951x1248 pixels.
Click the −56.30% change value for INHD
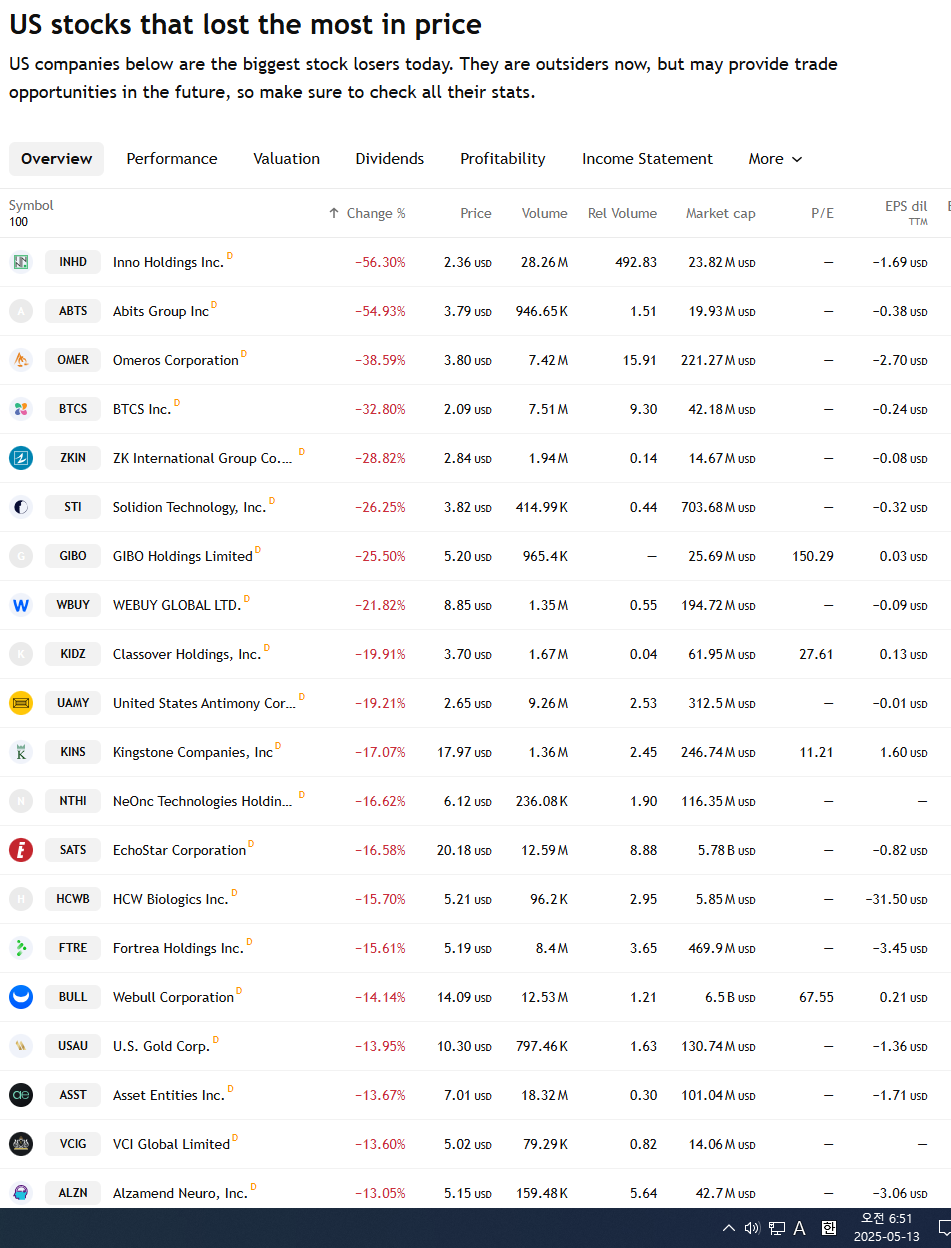380,262
